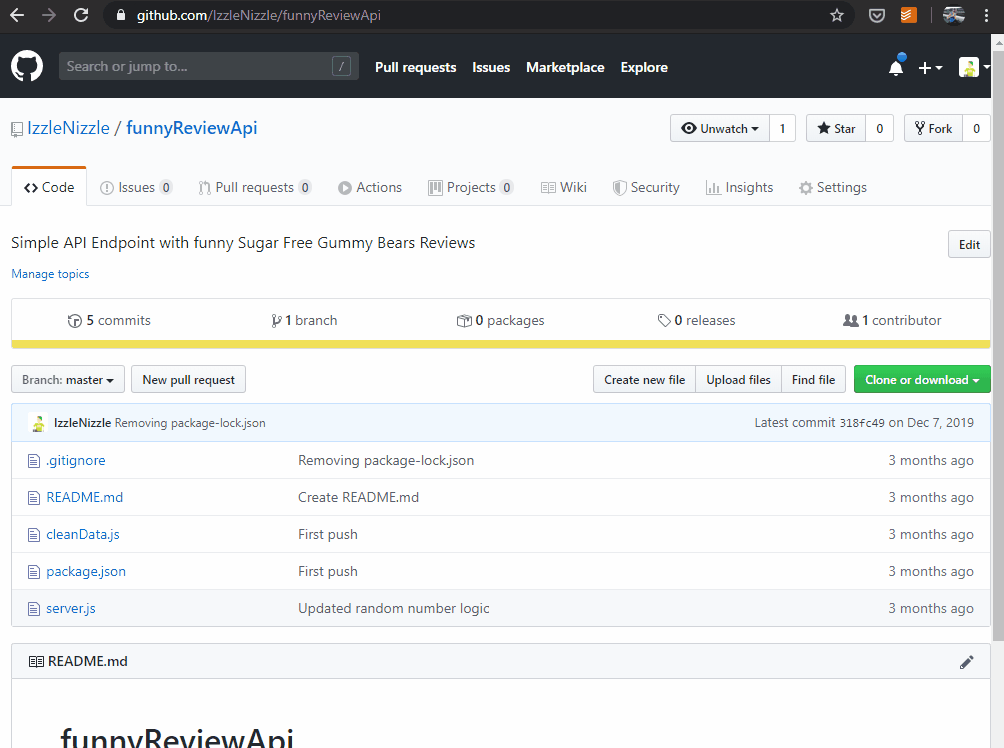Open latest commit 318fc49
Image resolution: width=1004 pixels, height=748 pixels.
pos(862,423)
